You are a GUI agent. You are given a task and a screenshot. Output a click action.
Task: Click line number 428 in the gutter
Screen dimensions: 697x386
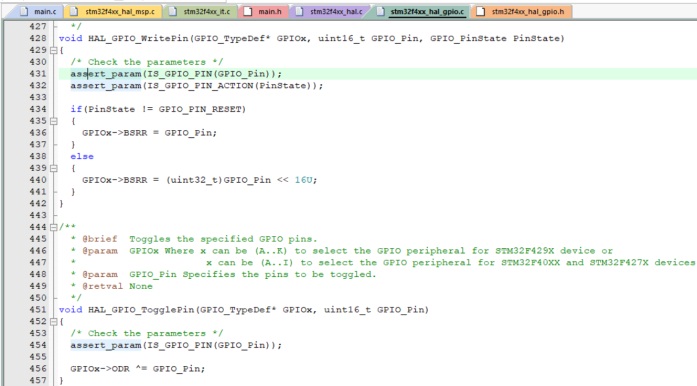pos(38,39)
